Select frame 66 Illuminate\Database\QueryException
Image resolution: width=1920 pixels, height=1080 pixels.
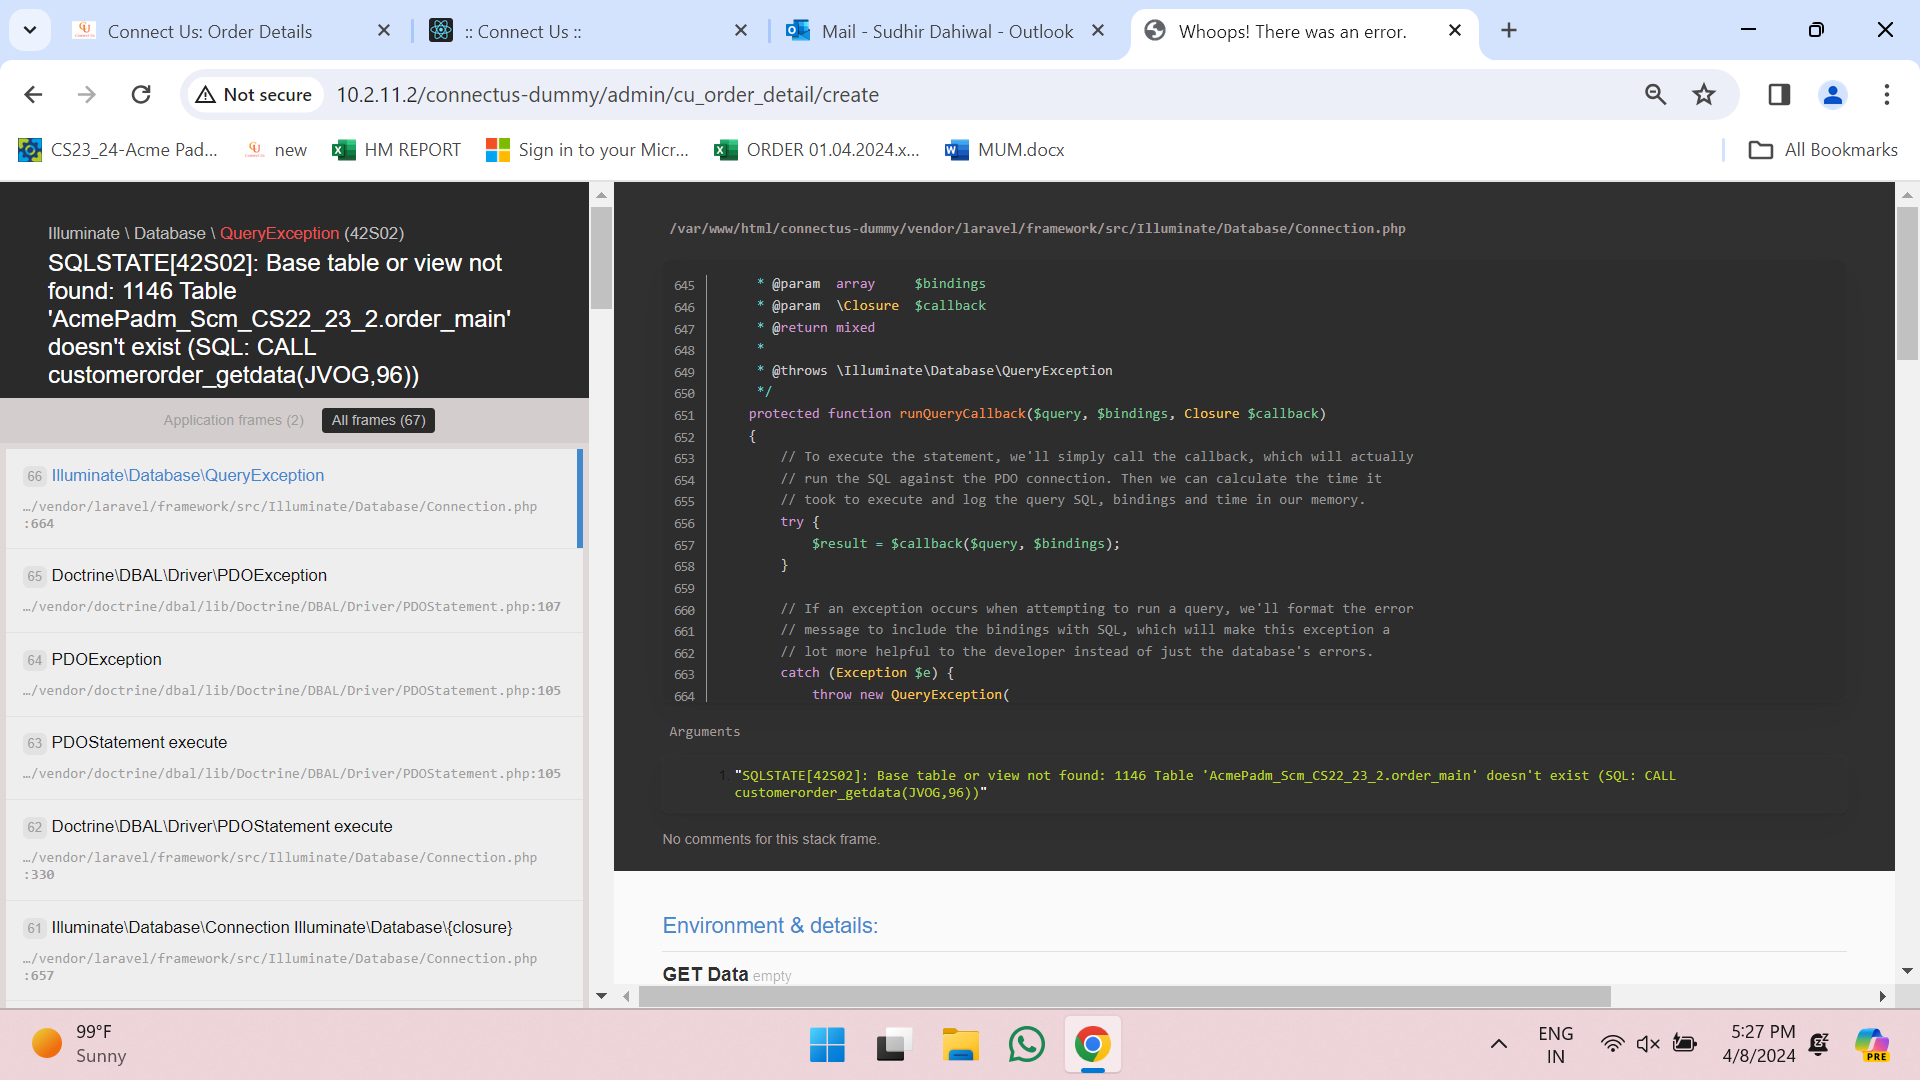[293, 498]
